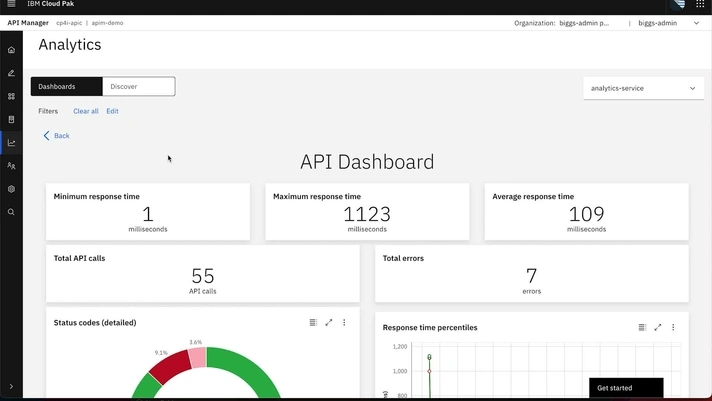The image size is (712, 401).
Task: Click the pink 3.6% donut segment
Action: pyautogui.click(x=198, y=357)
